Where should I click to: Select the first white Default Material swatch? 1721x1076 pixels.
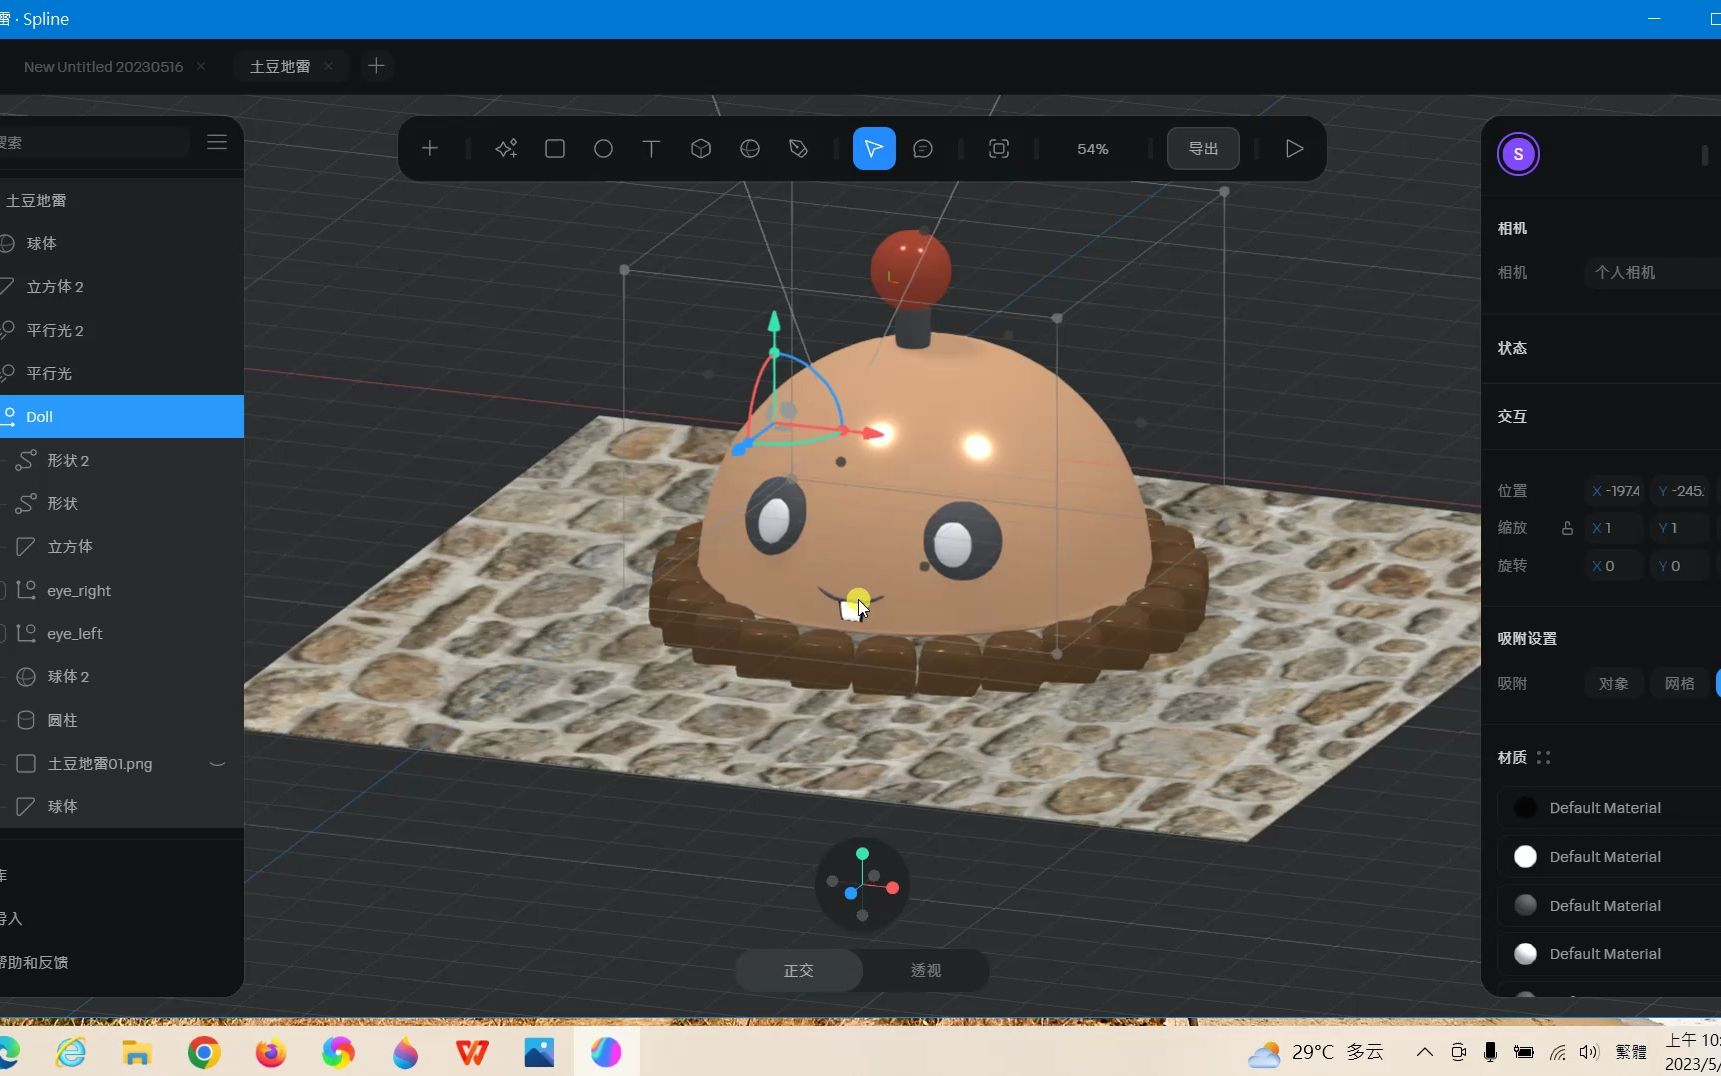(1525, 856)
